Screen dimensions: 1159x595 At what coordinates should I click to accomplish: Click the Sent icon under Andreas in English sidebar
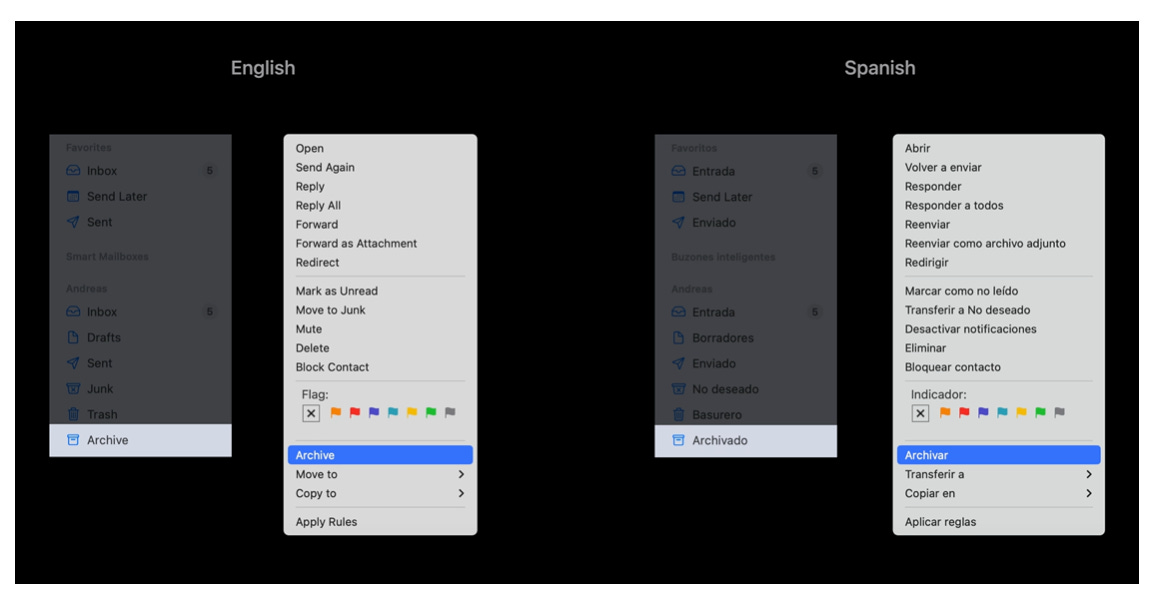point(73,363)
